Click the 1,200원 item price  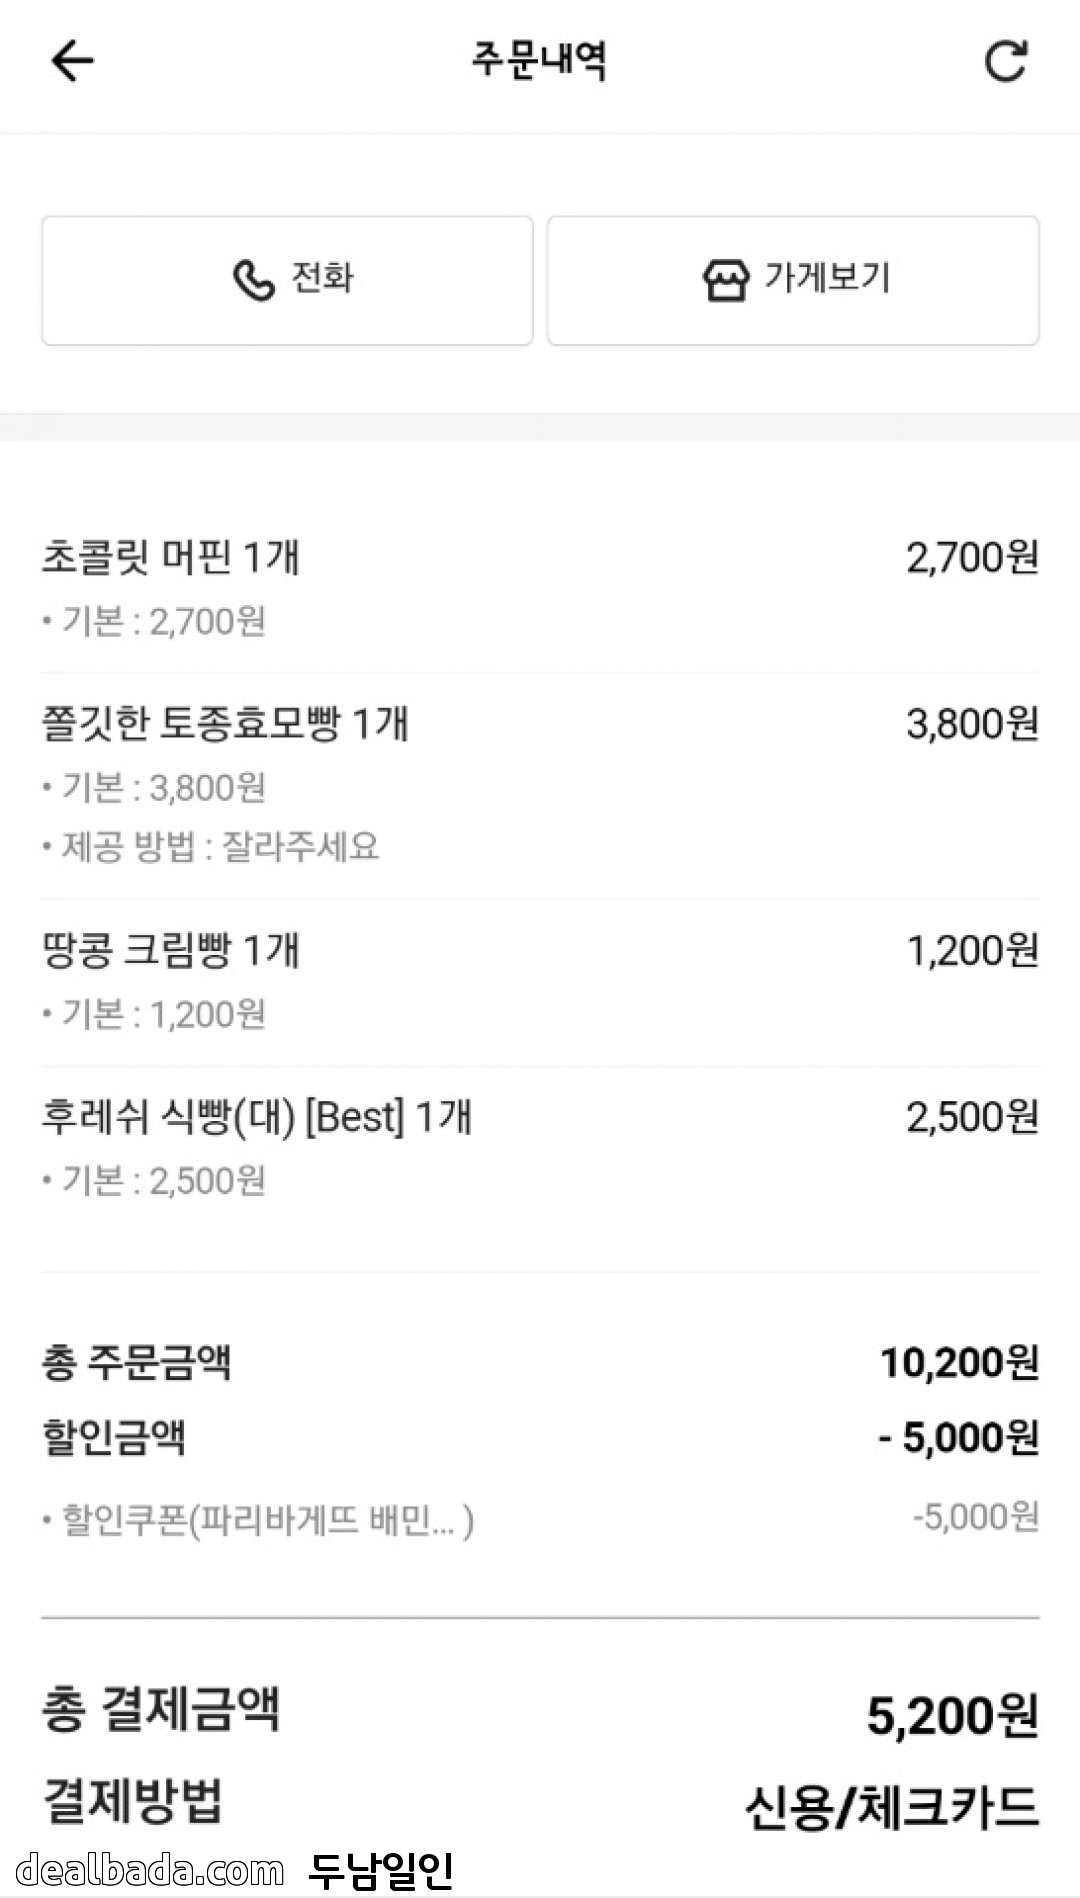(x=972, y=950)
